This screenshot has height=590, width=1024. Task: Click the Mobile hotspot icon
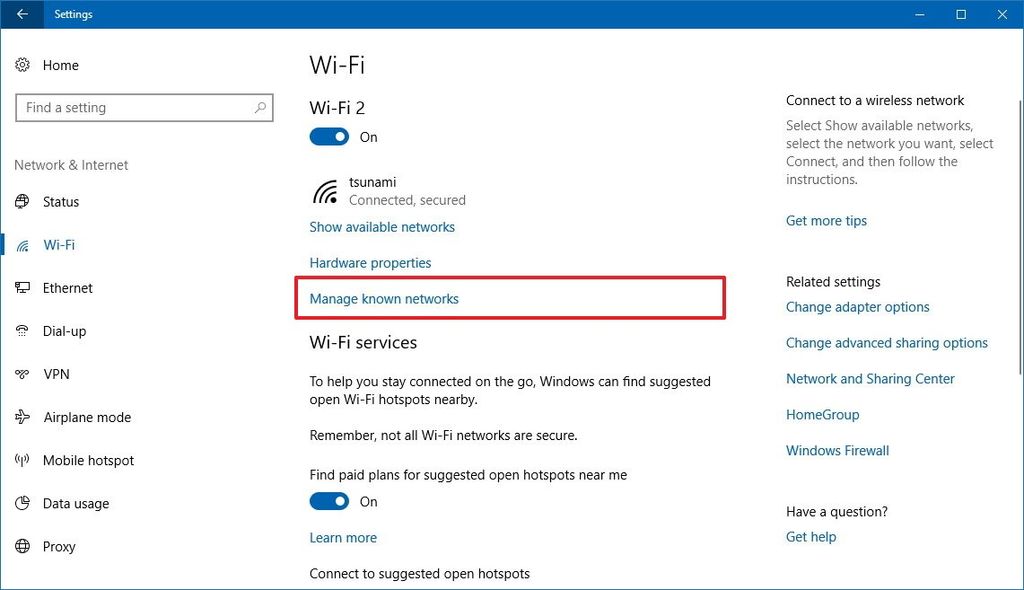(x=23, y=461)
